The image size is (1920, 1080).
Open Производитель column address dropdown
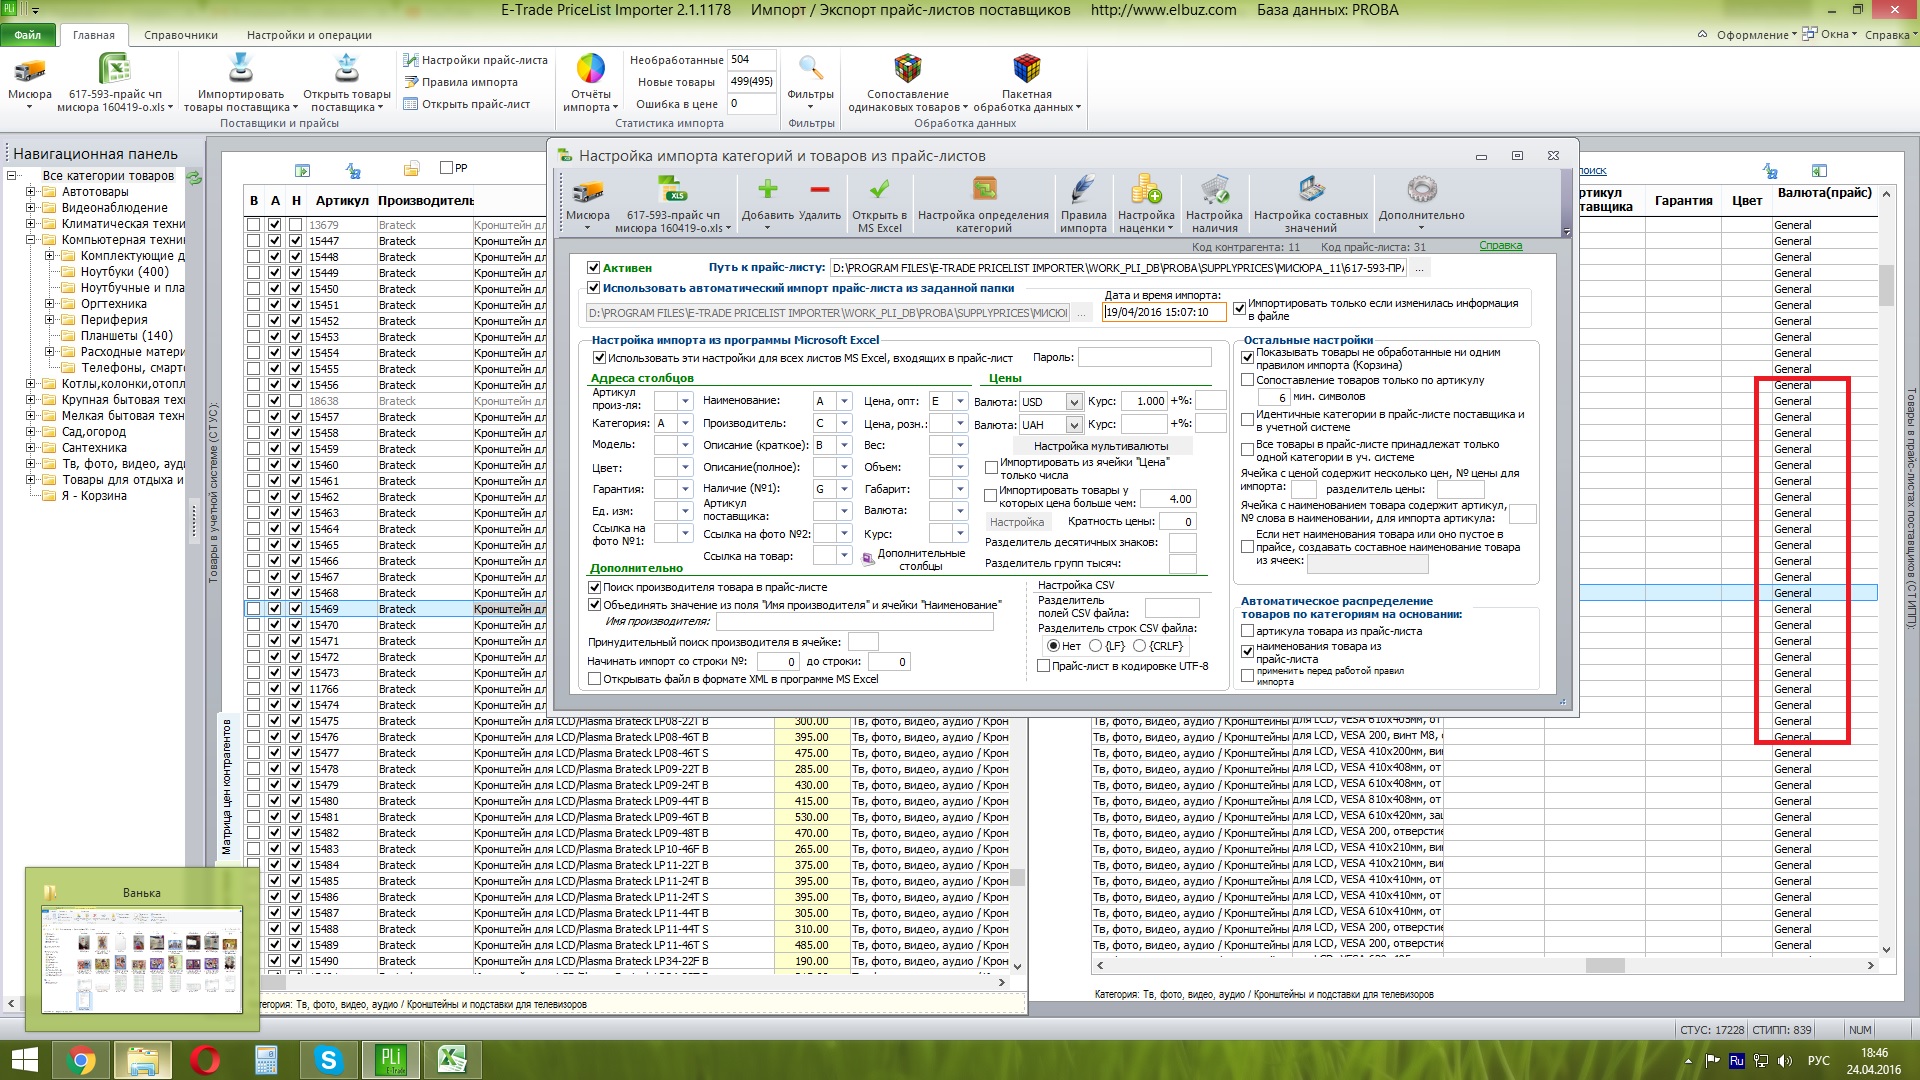click(x=844, y=424)
